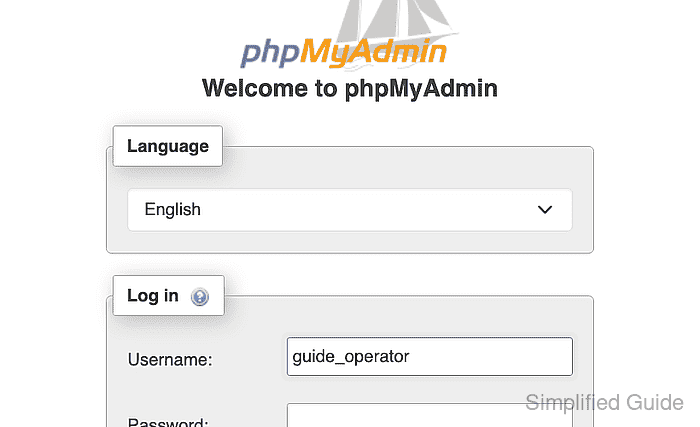The width and height of the screenshot is (700, 427).
Task: Focus the Username input field
Action: [429, 356]
